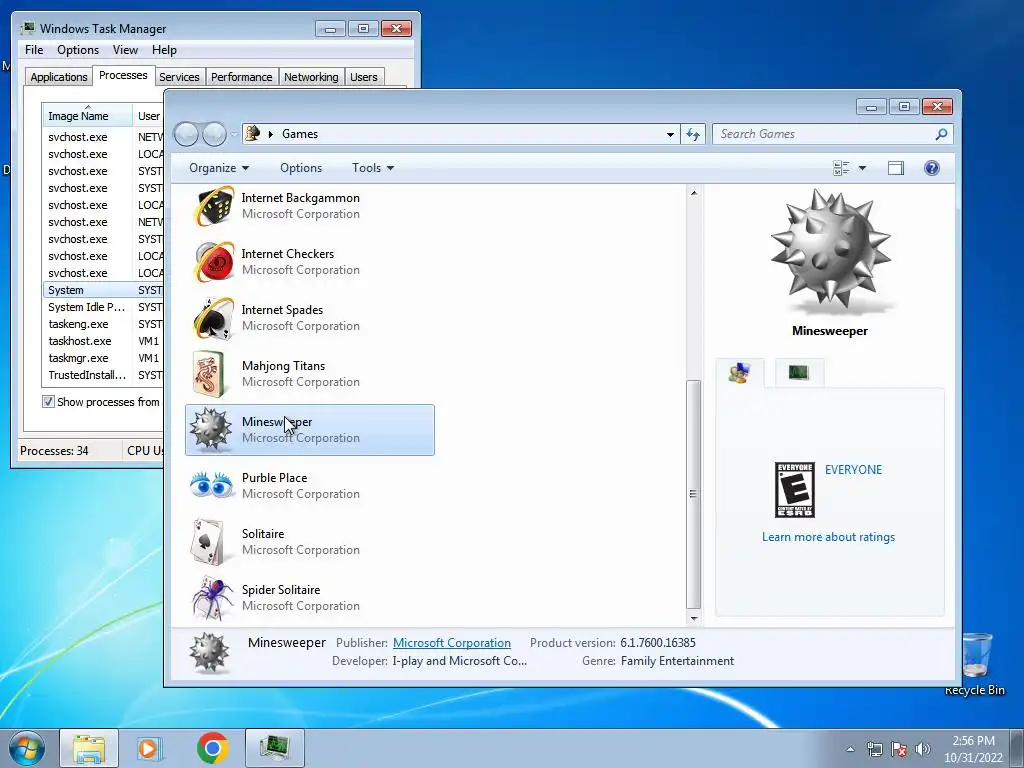Select the taskmgr.exe process

103,358
